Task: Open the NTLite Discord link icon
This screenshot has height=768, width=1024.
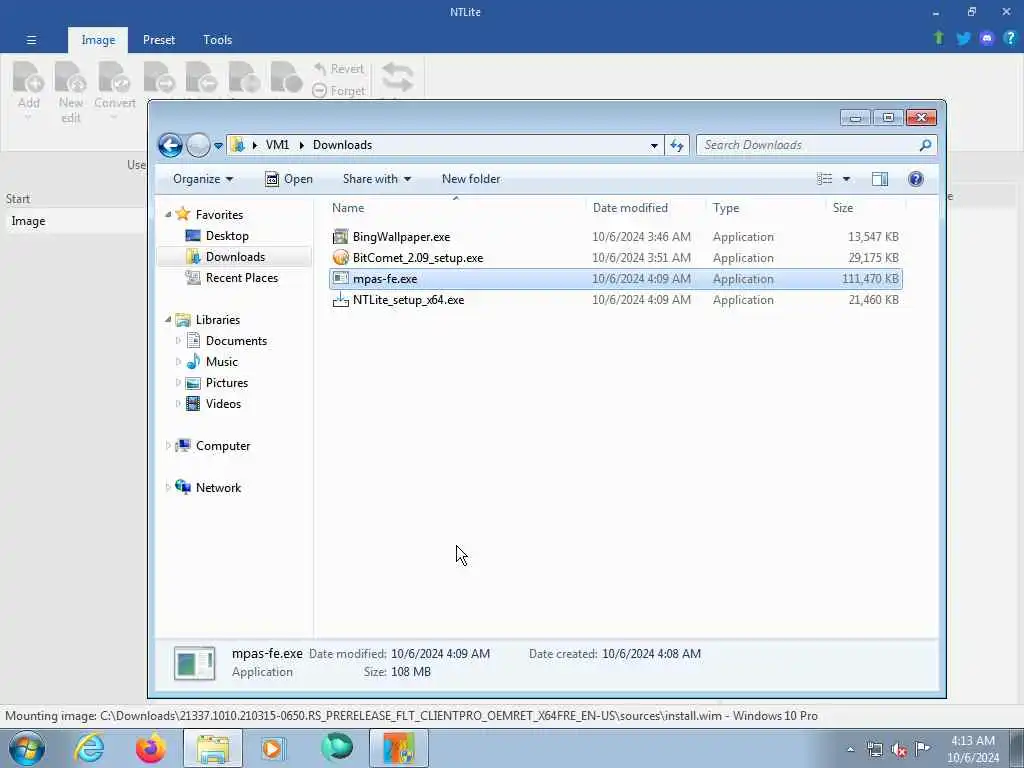Action: tap(987, 39)
